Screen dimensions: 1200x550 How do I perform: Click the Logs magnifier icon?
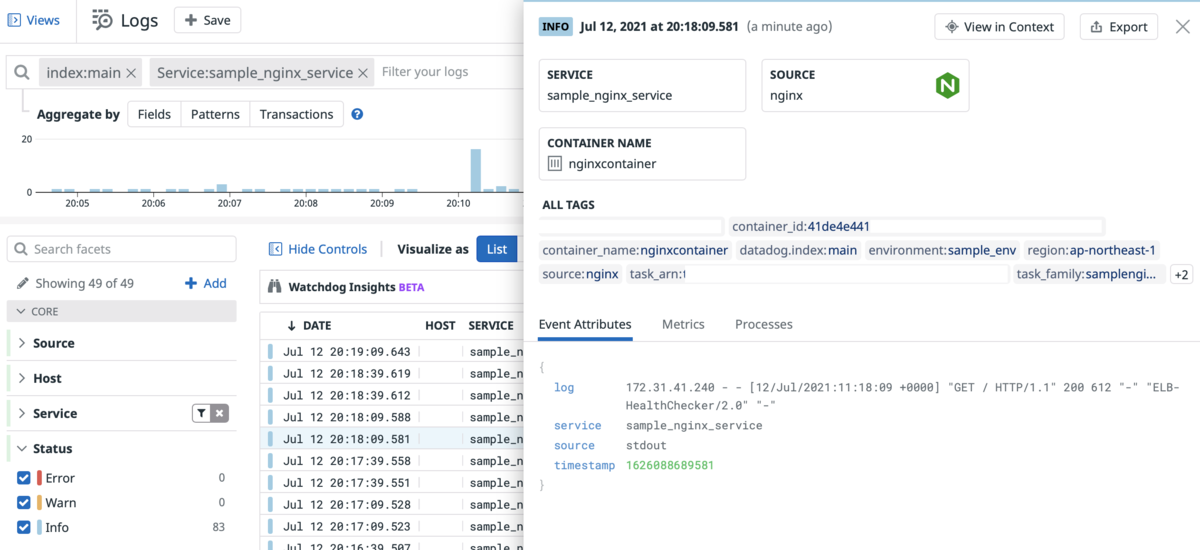tap(102, 20)
